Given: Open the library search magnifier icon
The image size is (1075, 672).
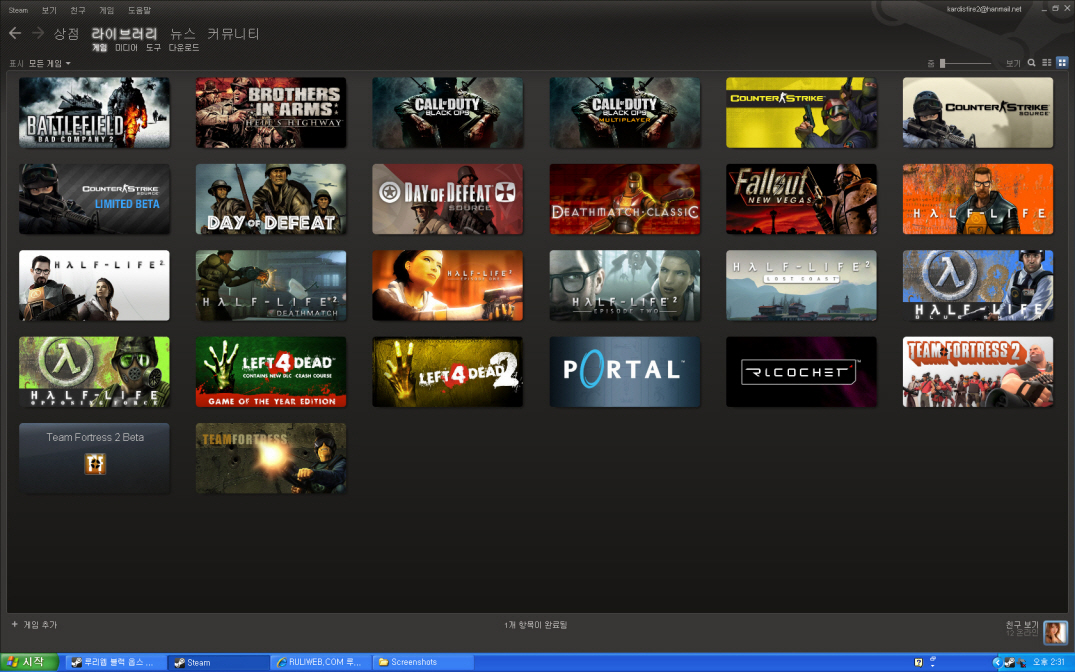Looking at the screenshot, I should click(x=1032, y=62).
